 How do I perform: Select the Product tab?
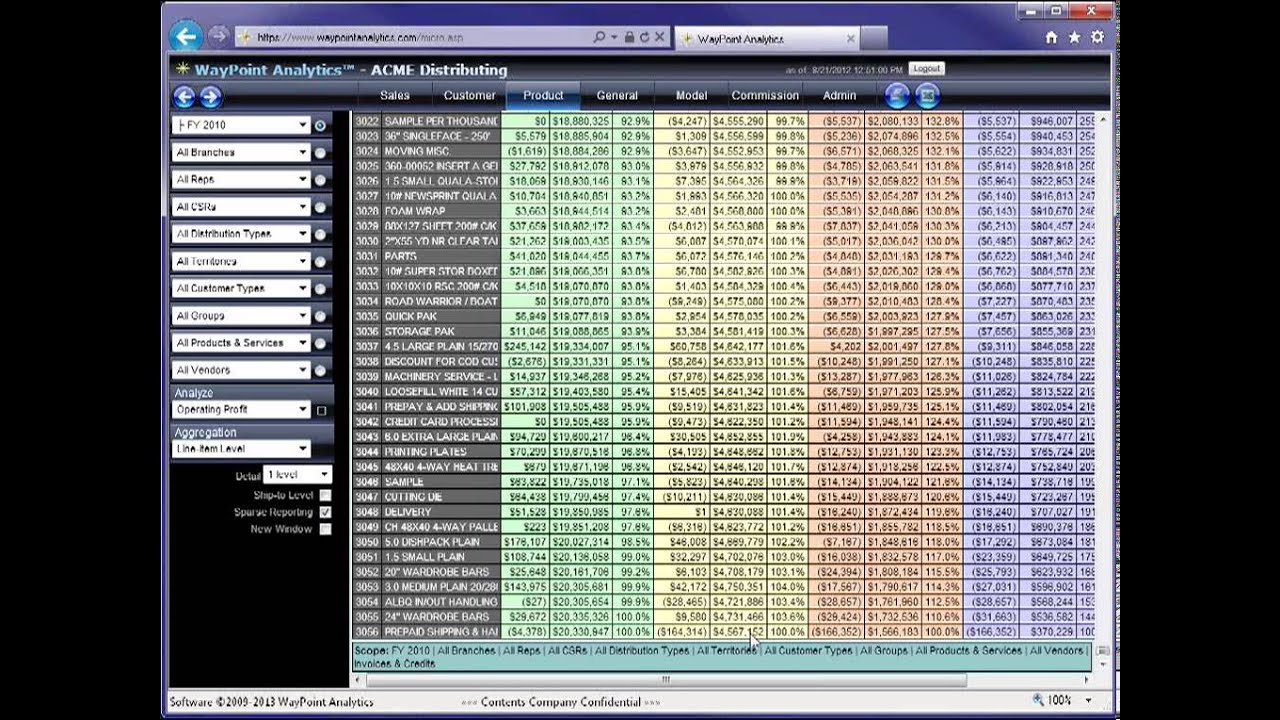543,95
